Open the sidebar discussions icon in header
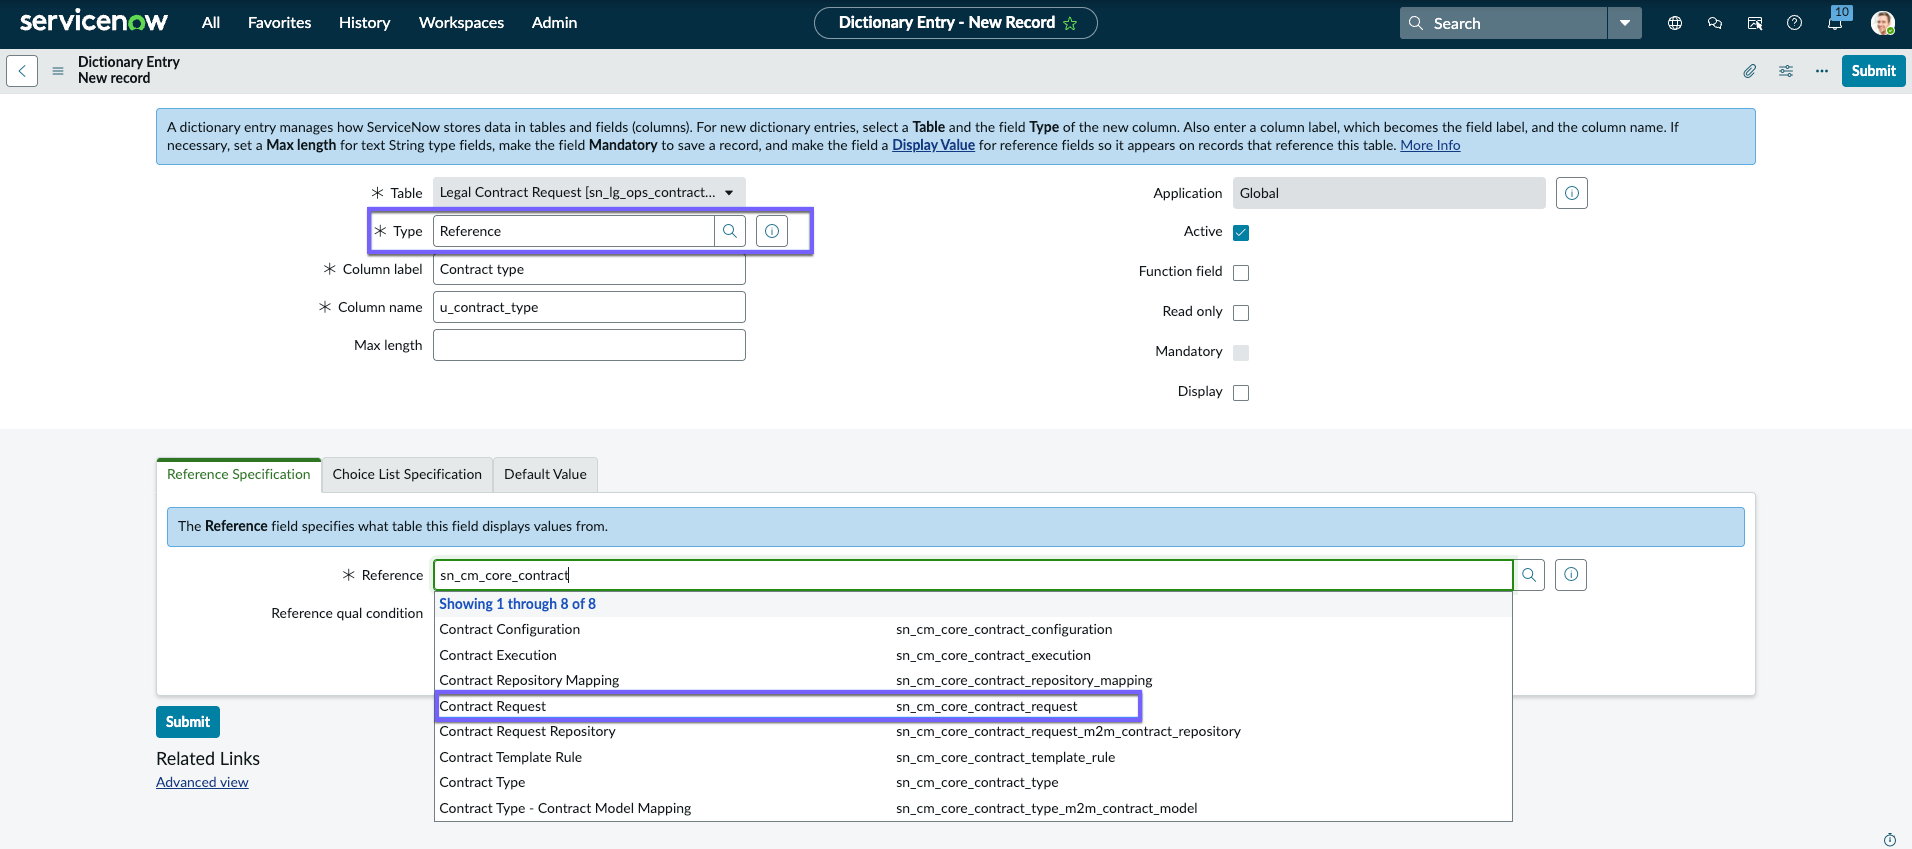Viewport: 1912px width, 849px height. 1755,23
